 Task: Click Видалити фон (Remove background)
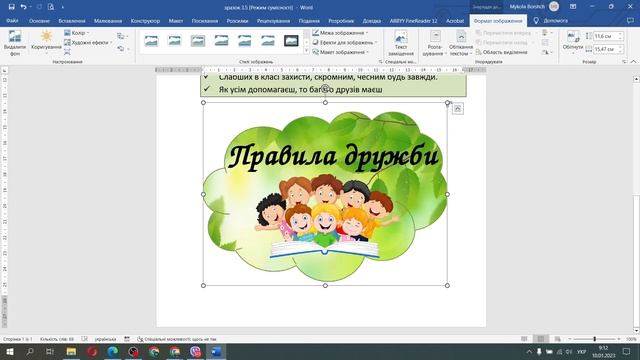tap(15, 43)
